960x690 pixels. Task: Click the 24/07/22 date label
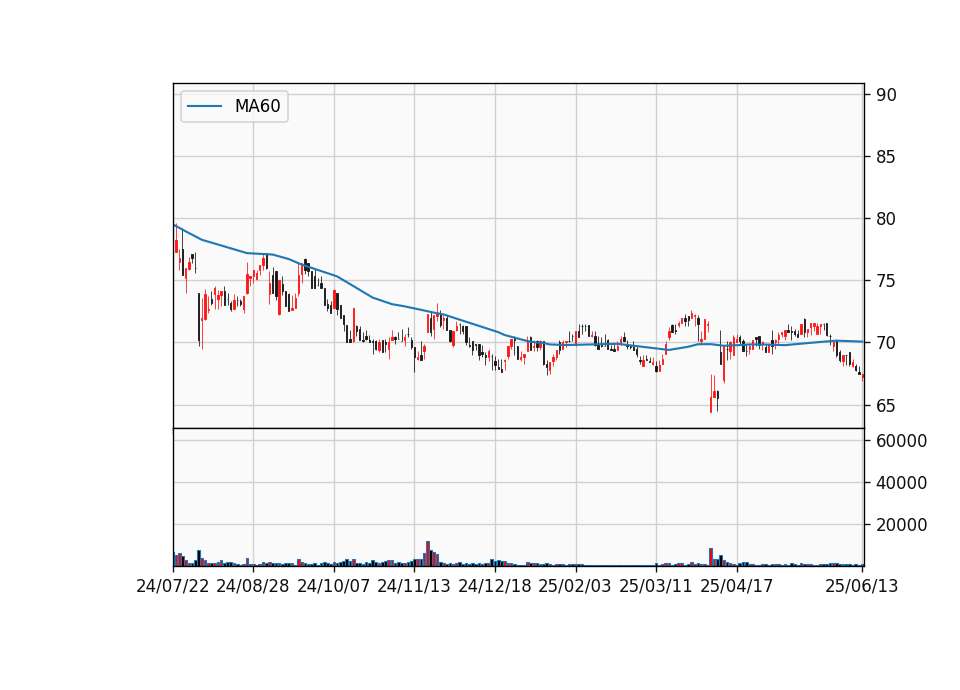(x=173, y=587)
